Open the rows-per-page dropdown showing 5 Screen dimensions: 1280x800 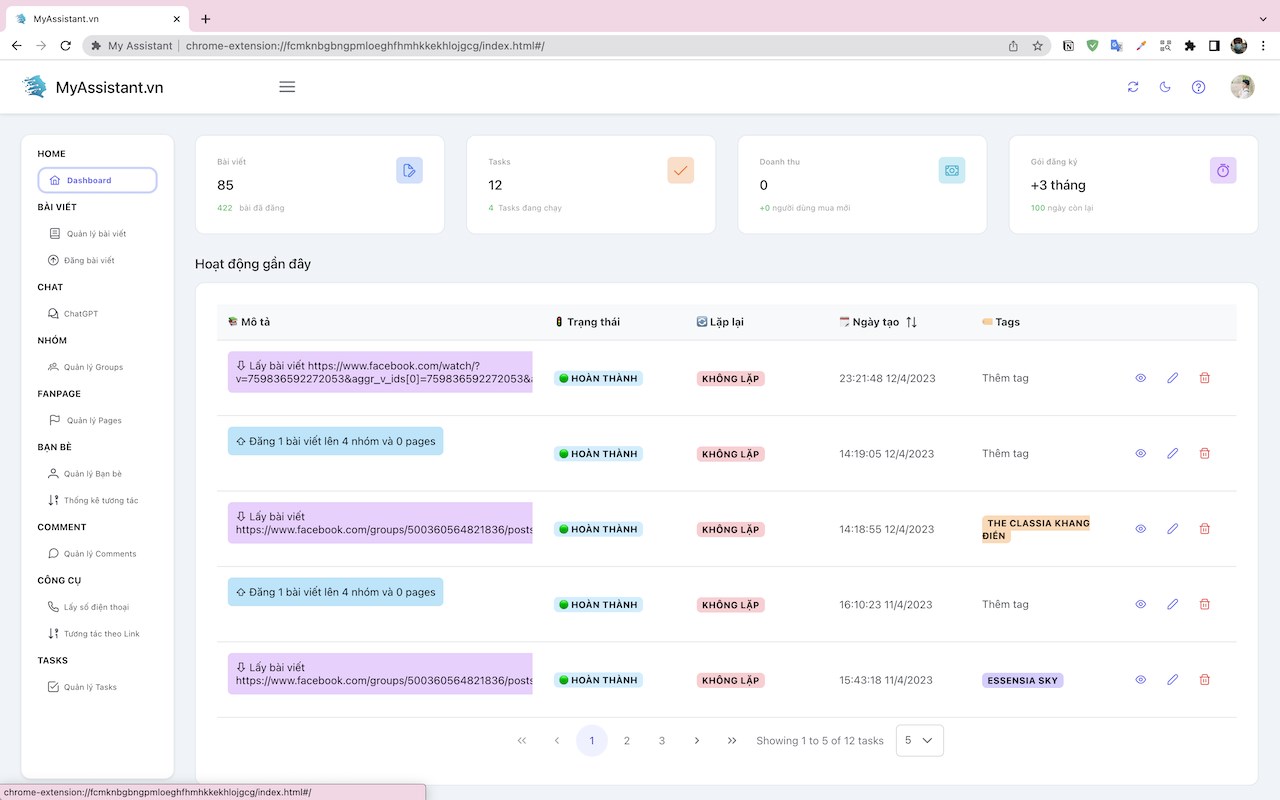919,740
